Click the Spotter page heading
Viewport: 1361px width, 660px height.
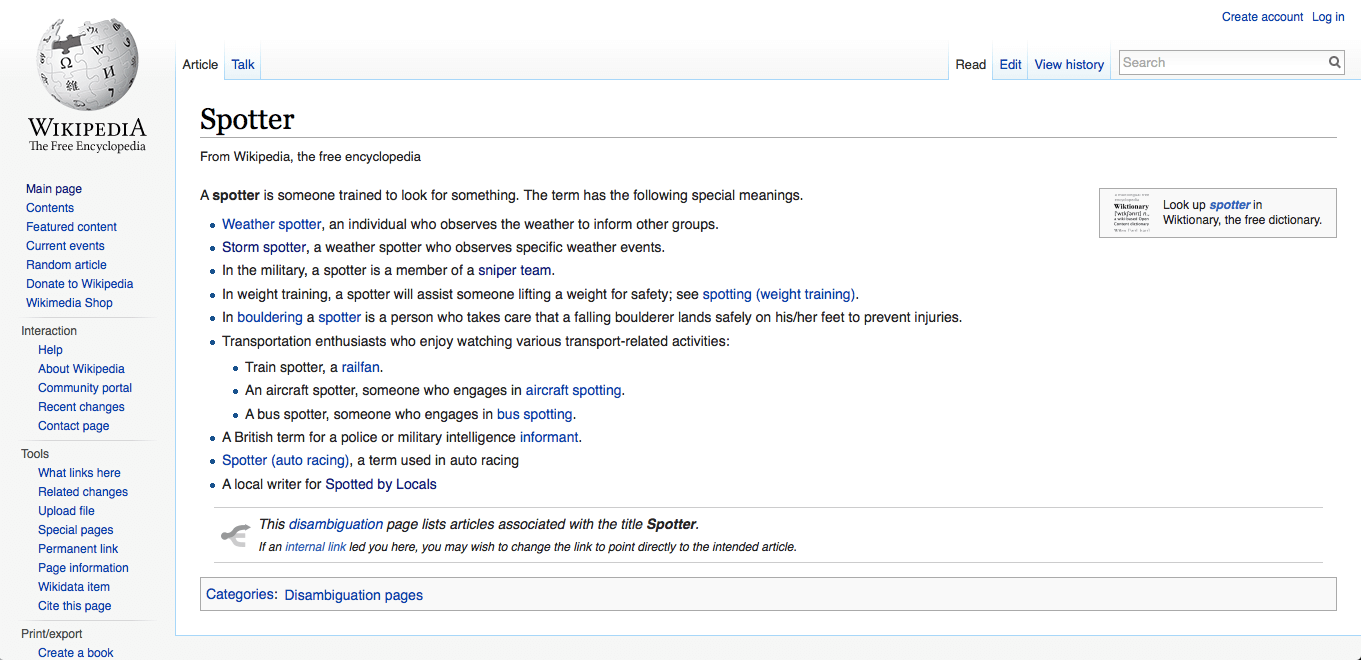click(x=247, y=119)
